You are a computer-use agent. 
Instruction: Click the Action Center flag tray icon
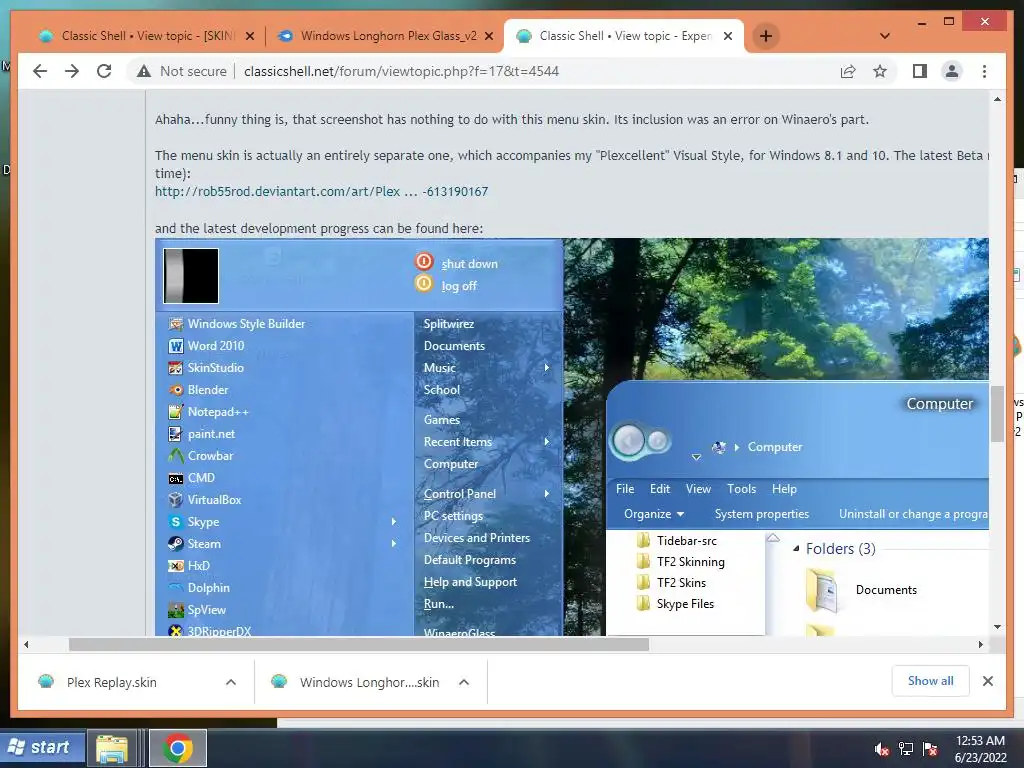(x=930, y=749)
